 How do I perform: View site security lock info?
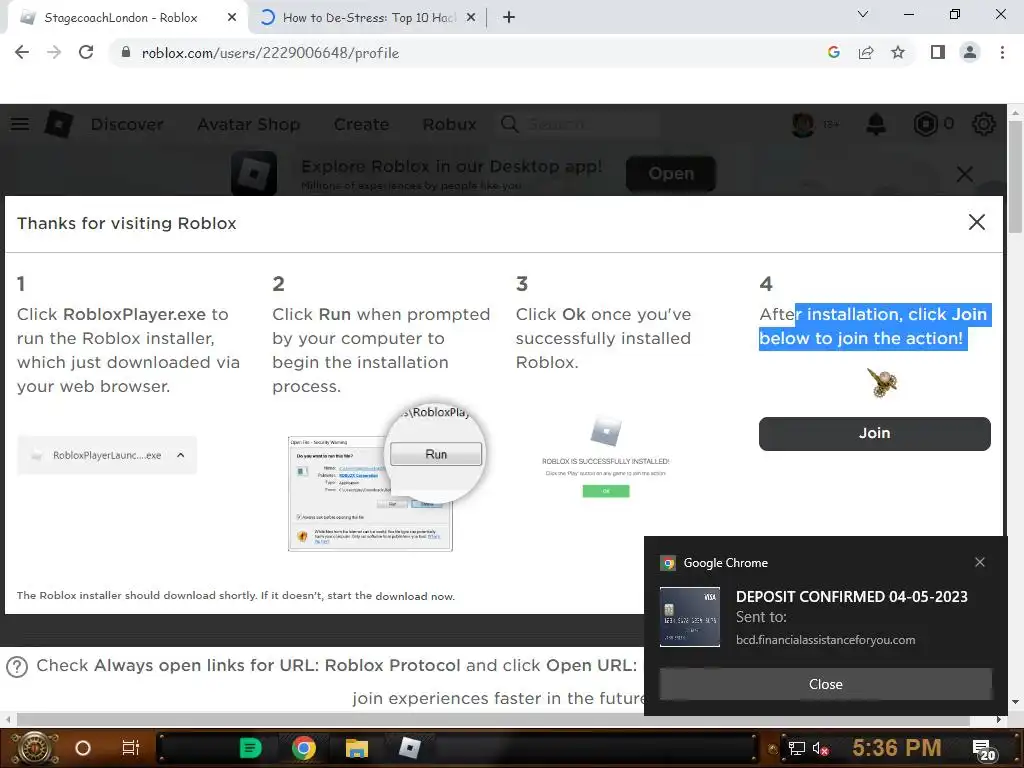click(126, 53)
